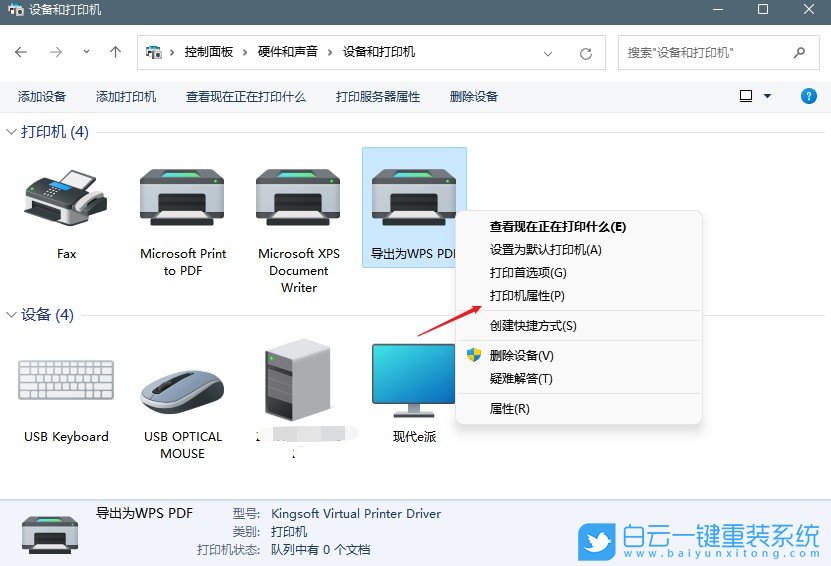Click the details pane printer icon
This screenshot has height=566, width=831.
pos(50,534)
